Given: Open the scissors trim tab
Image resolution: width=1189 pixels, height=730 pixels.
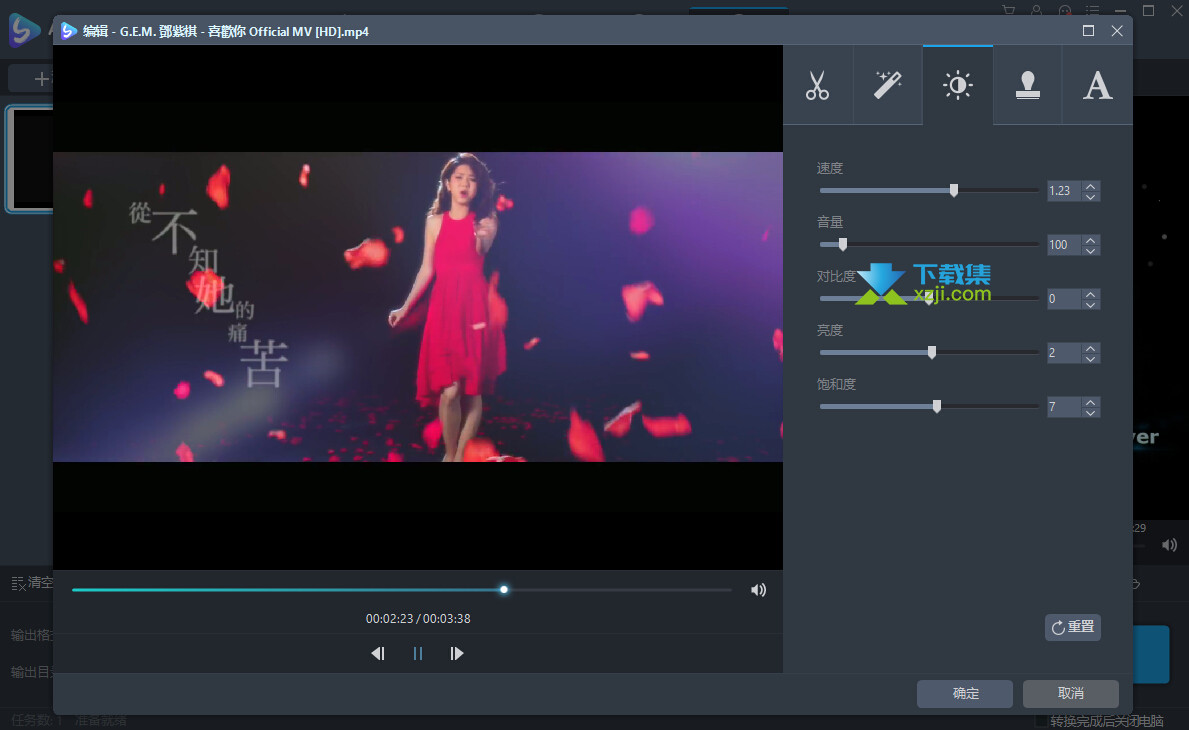Looking at the screenshot, I should [x=817, y=85].
